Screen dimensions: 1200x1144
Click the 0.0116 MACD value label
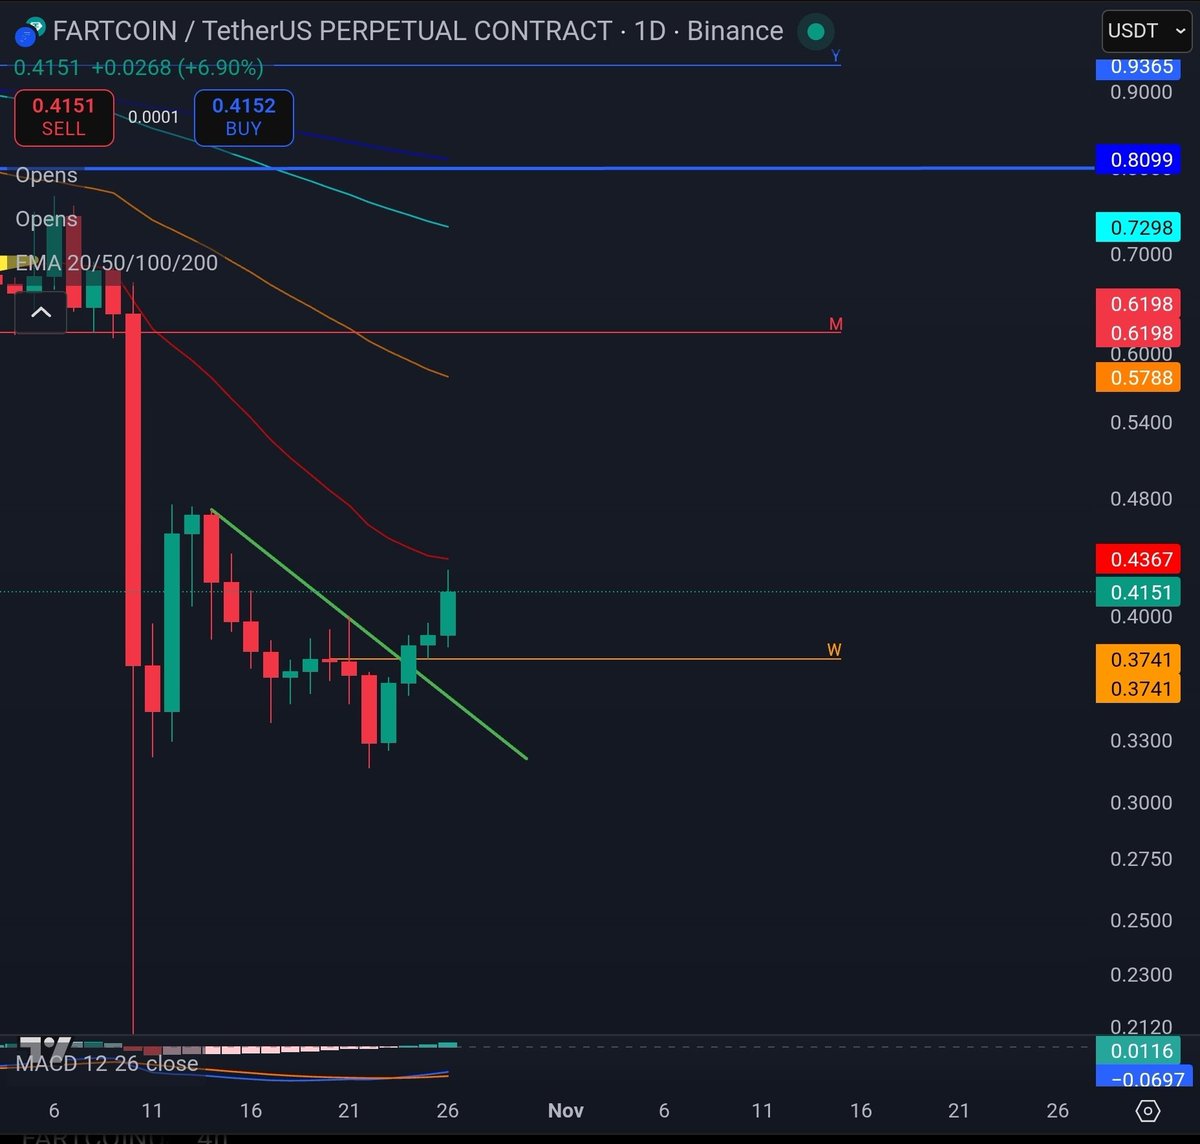point(1138,1051)
